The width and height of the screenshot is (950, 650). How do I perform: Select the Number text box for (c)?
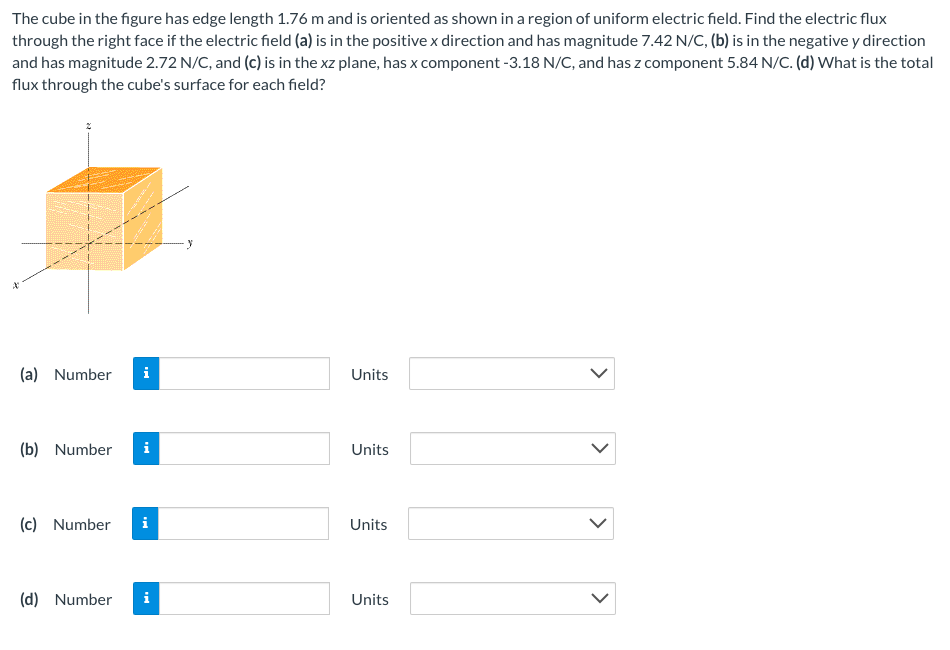click(243, 524)
